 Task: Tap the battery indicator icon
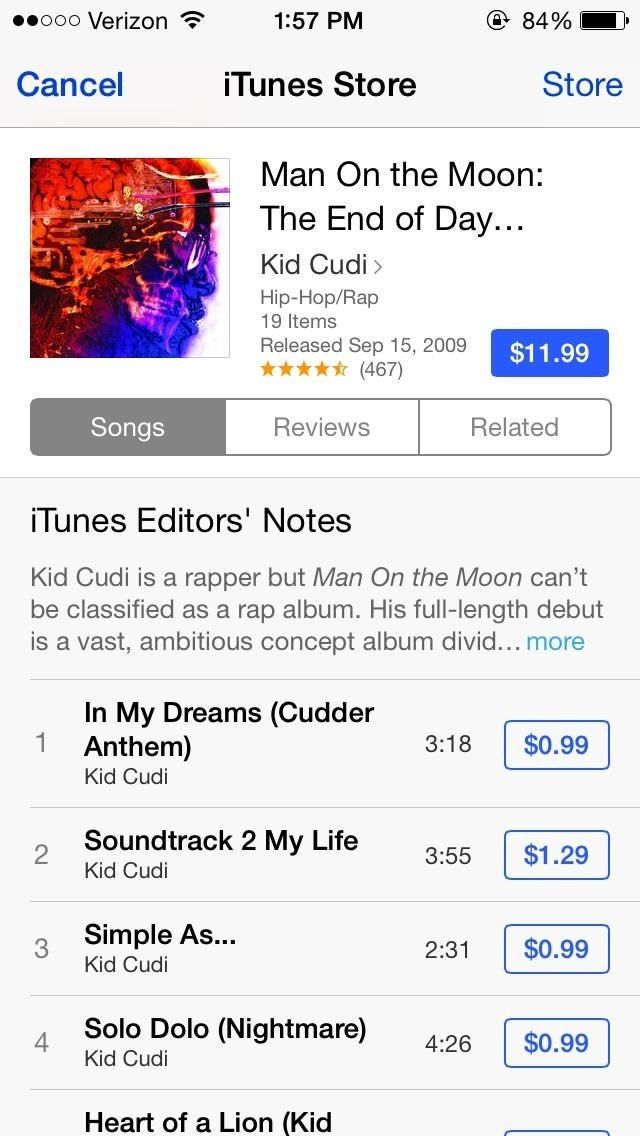pyautogui.click(x=605, y=21)
